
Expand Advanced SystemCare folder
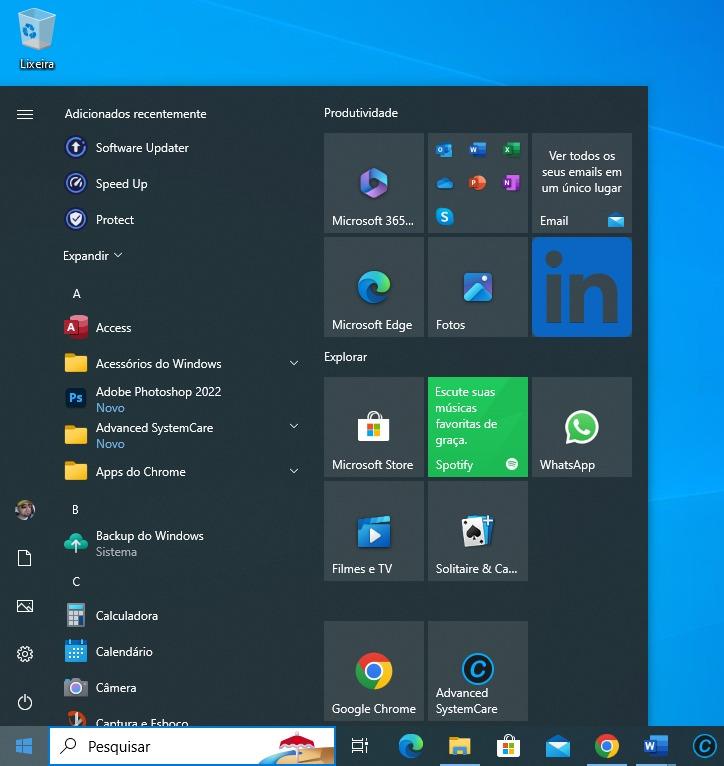tap(294, 426)
